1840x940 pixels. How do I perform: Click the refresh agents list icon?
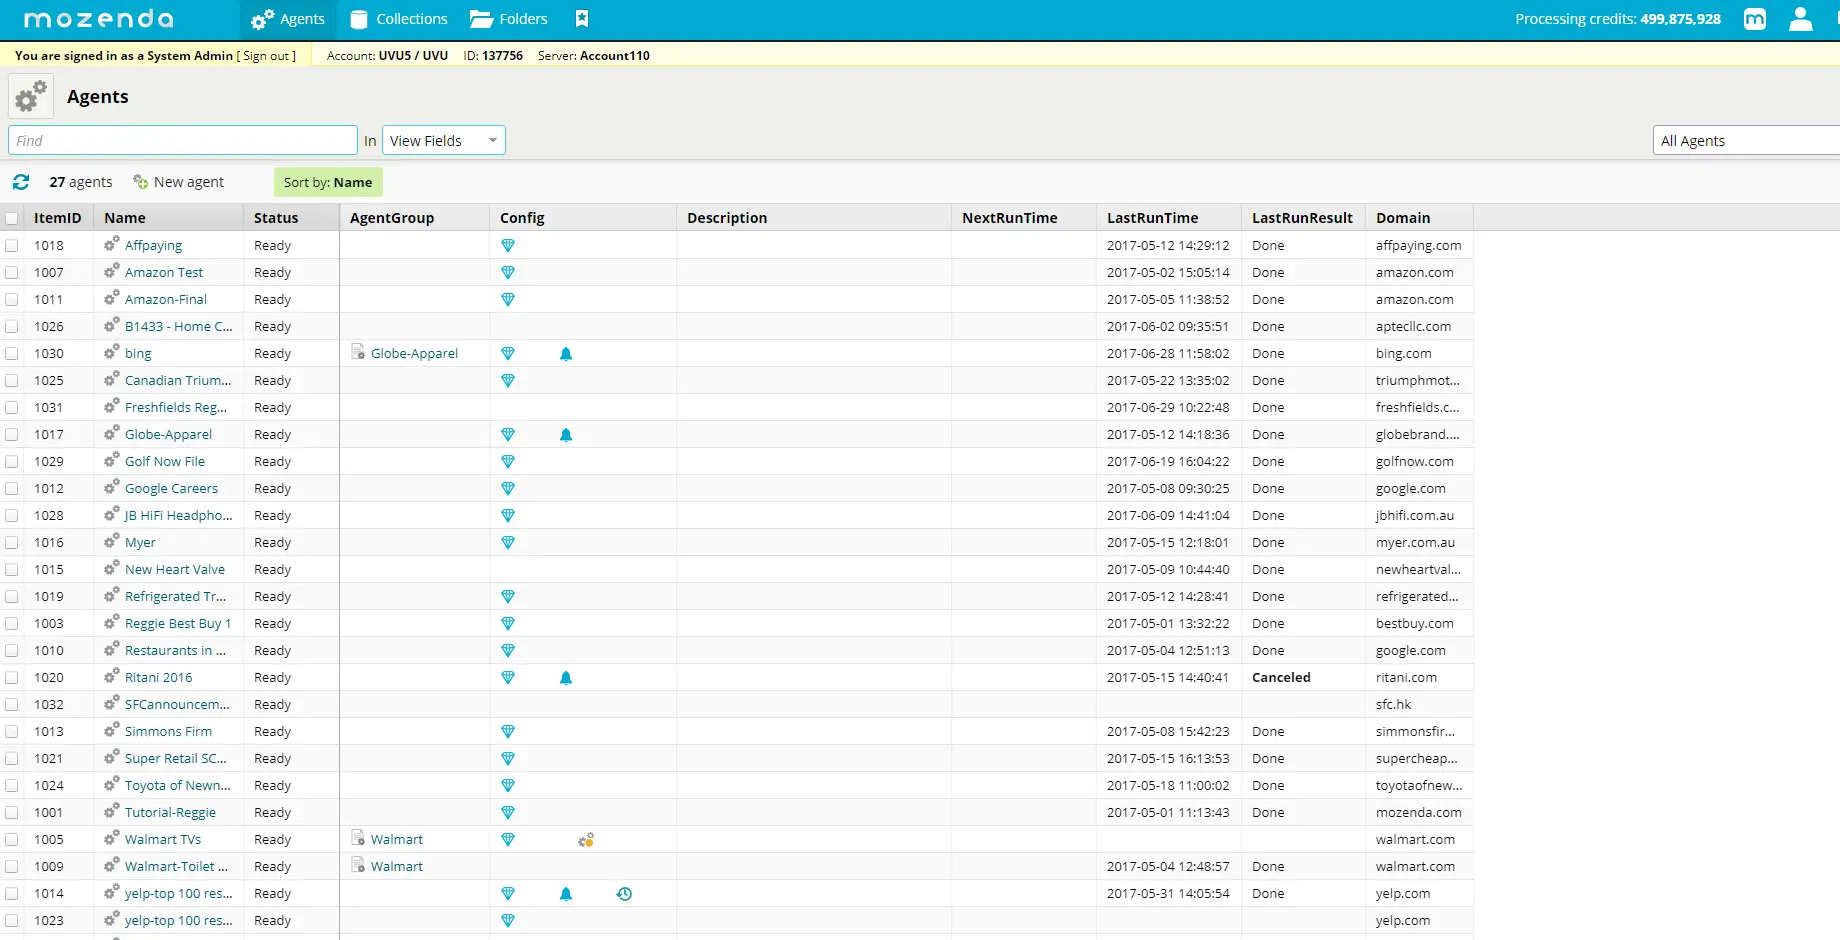pos(21,182)
